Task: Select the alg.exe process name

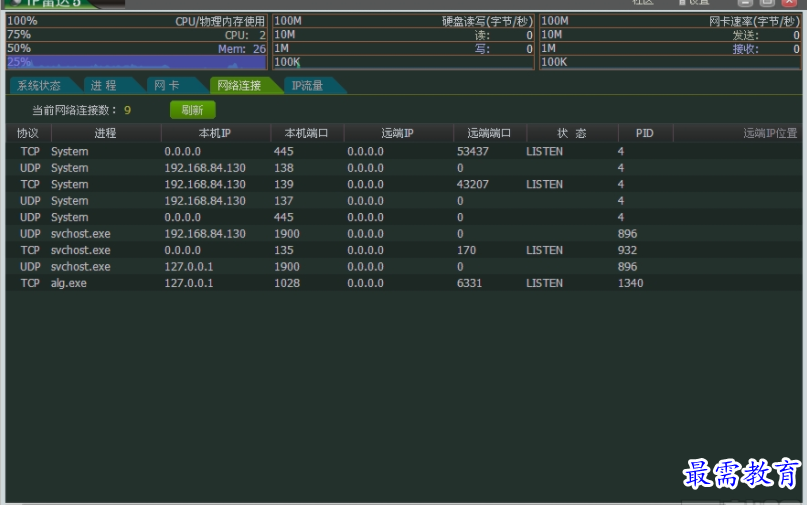Action: pos(68,283)
